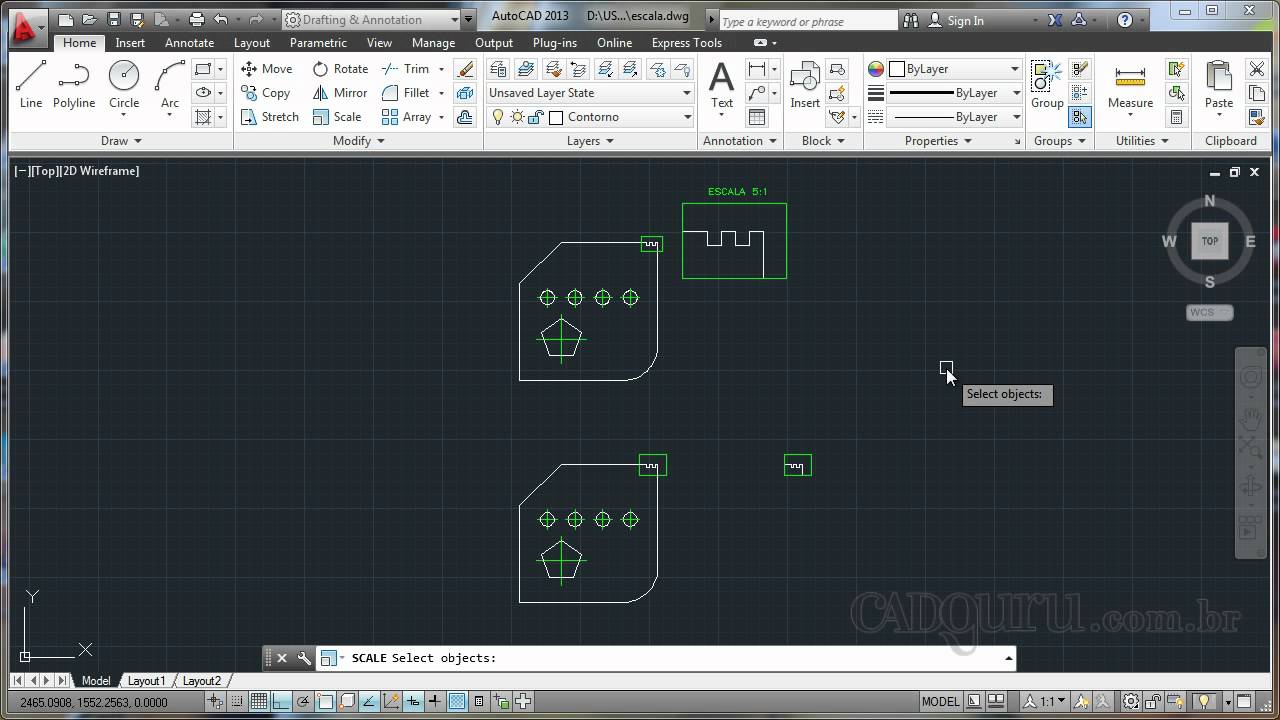Viewport: 1280px width, 720px height.
Task: Switch to the Annotate tab
Action: pos(189,43)
